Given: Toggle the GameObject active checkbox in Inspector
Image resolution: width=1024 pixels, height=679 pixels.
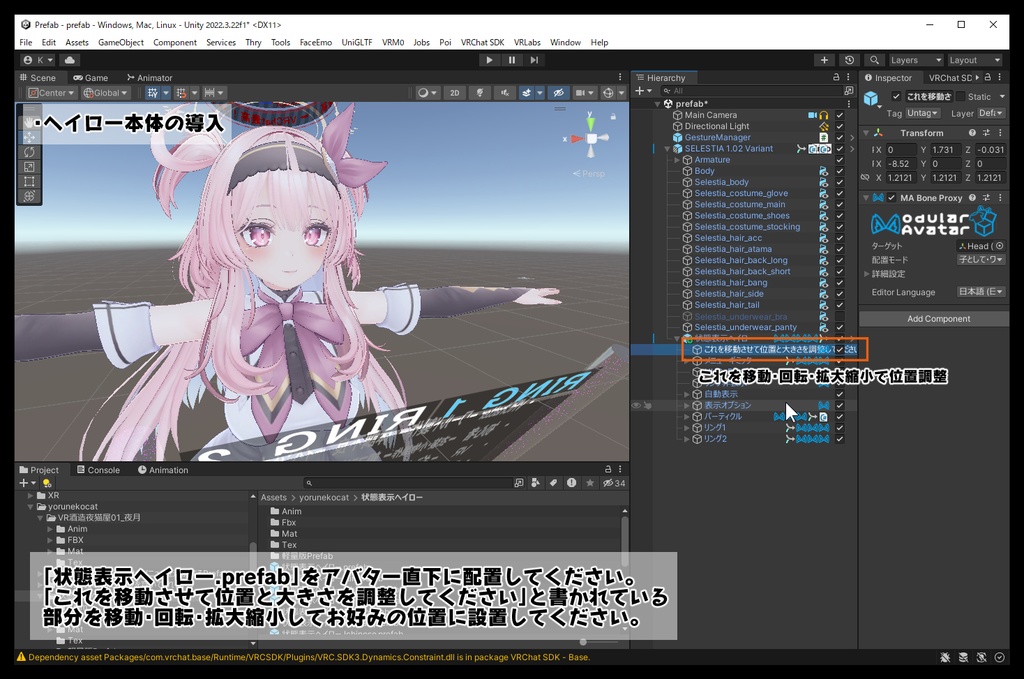Looking at the screenshot, I should click(x=897, y=97).
